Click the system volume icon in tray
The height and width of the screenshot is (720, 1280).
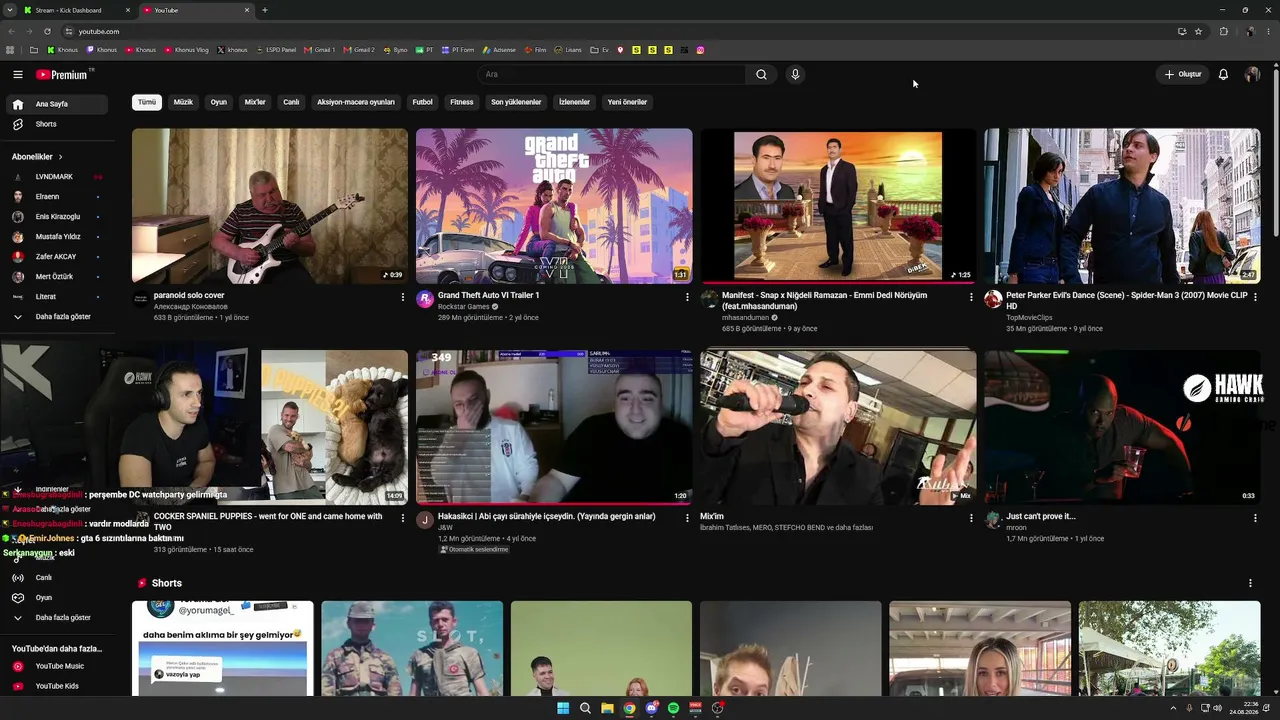point(1217,708)
